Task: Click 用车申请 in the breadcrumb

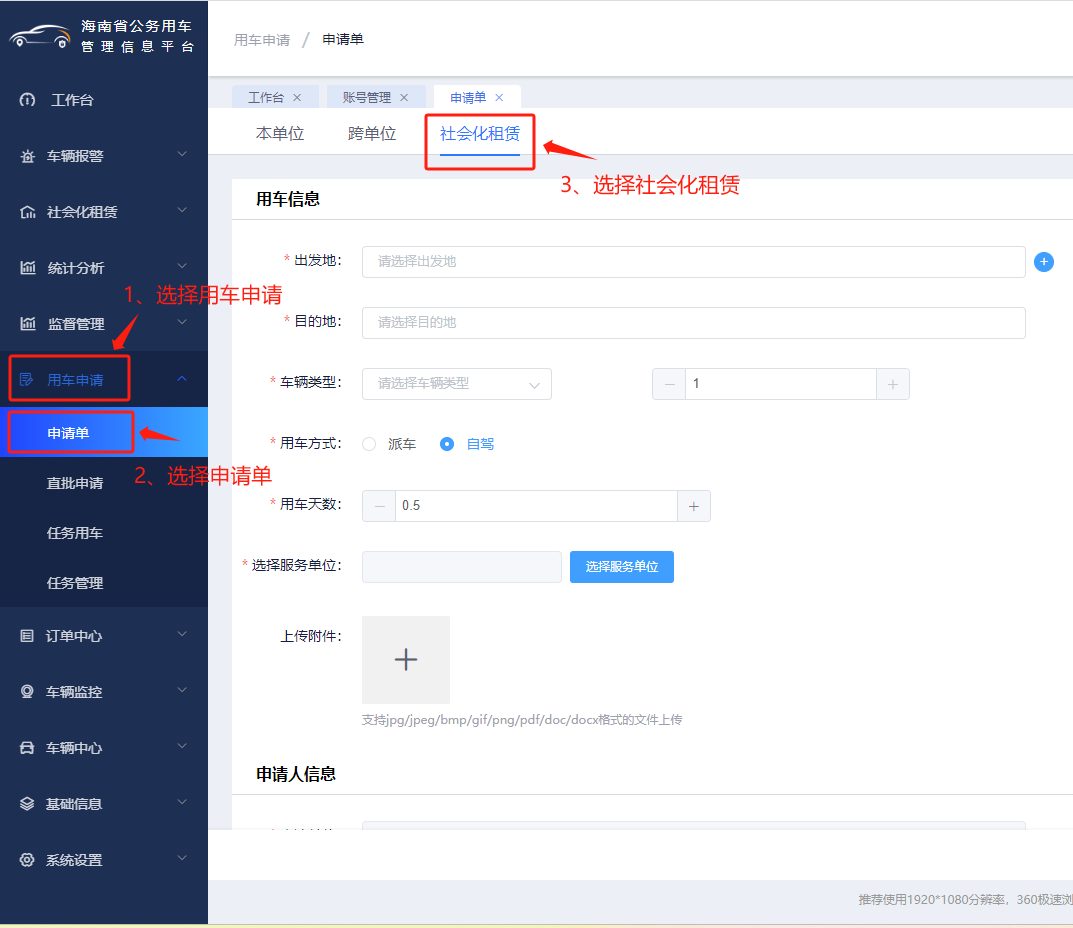Action: (x=262, y=40)
